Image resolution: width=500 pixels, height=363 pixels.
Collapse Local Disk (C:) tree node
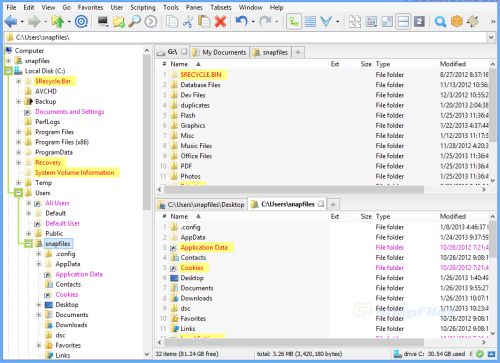click(8, 71)
